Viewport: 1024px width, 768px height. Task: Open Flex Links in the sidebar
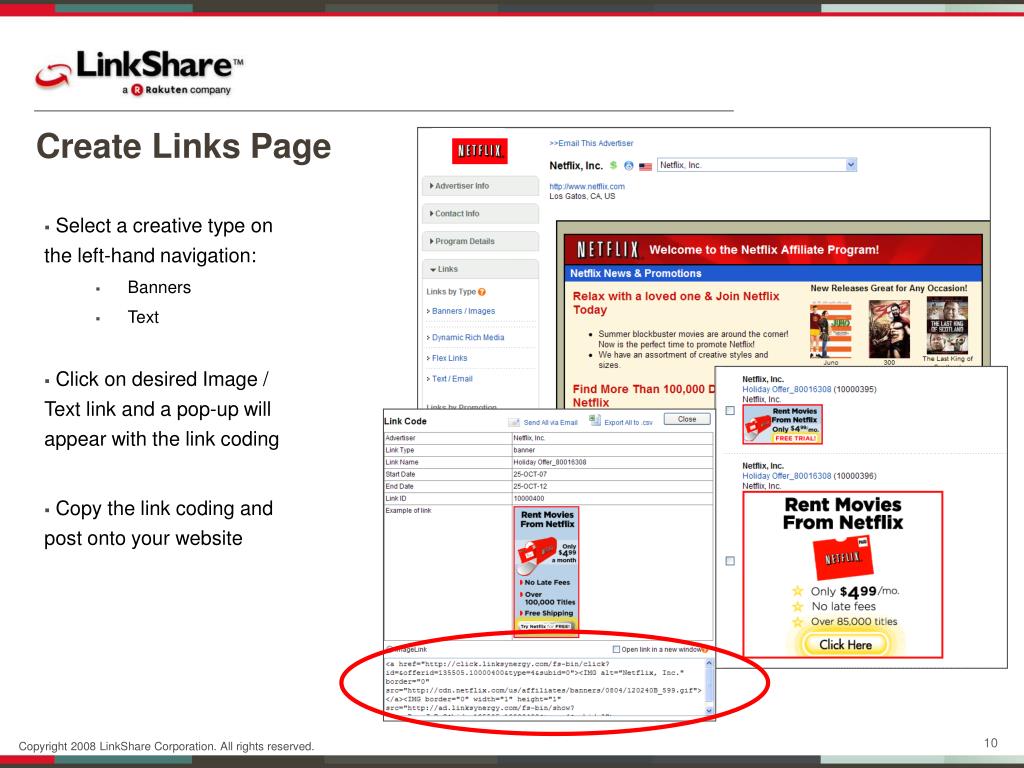point(449,358)
